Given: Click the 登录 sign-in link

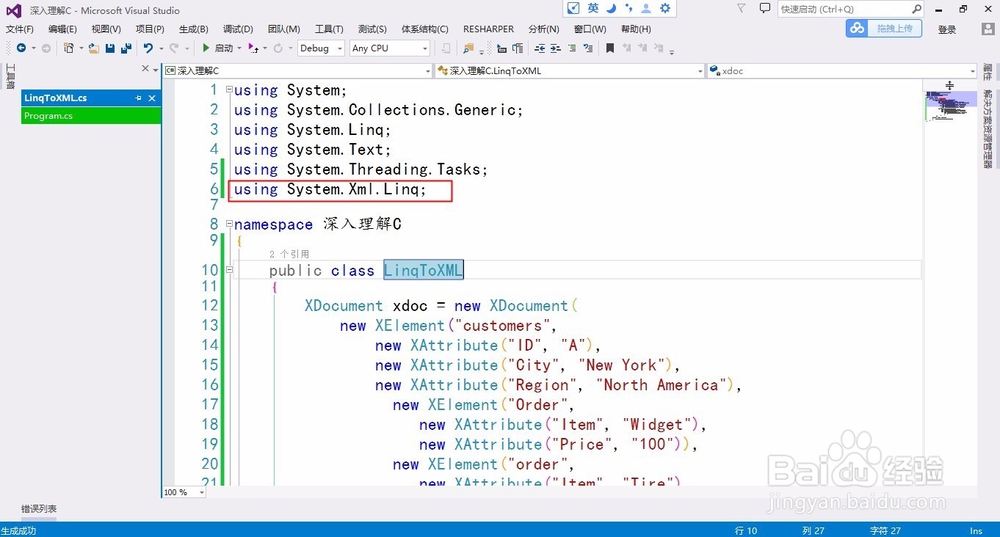Looking at the screenshot, I should 947,29.
